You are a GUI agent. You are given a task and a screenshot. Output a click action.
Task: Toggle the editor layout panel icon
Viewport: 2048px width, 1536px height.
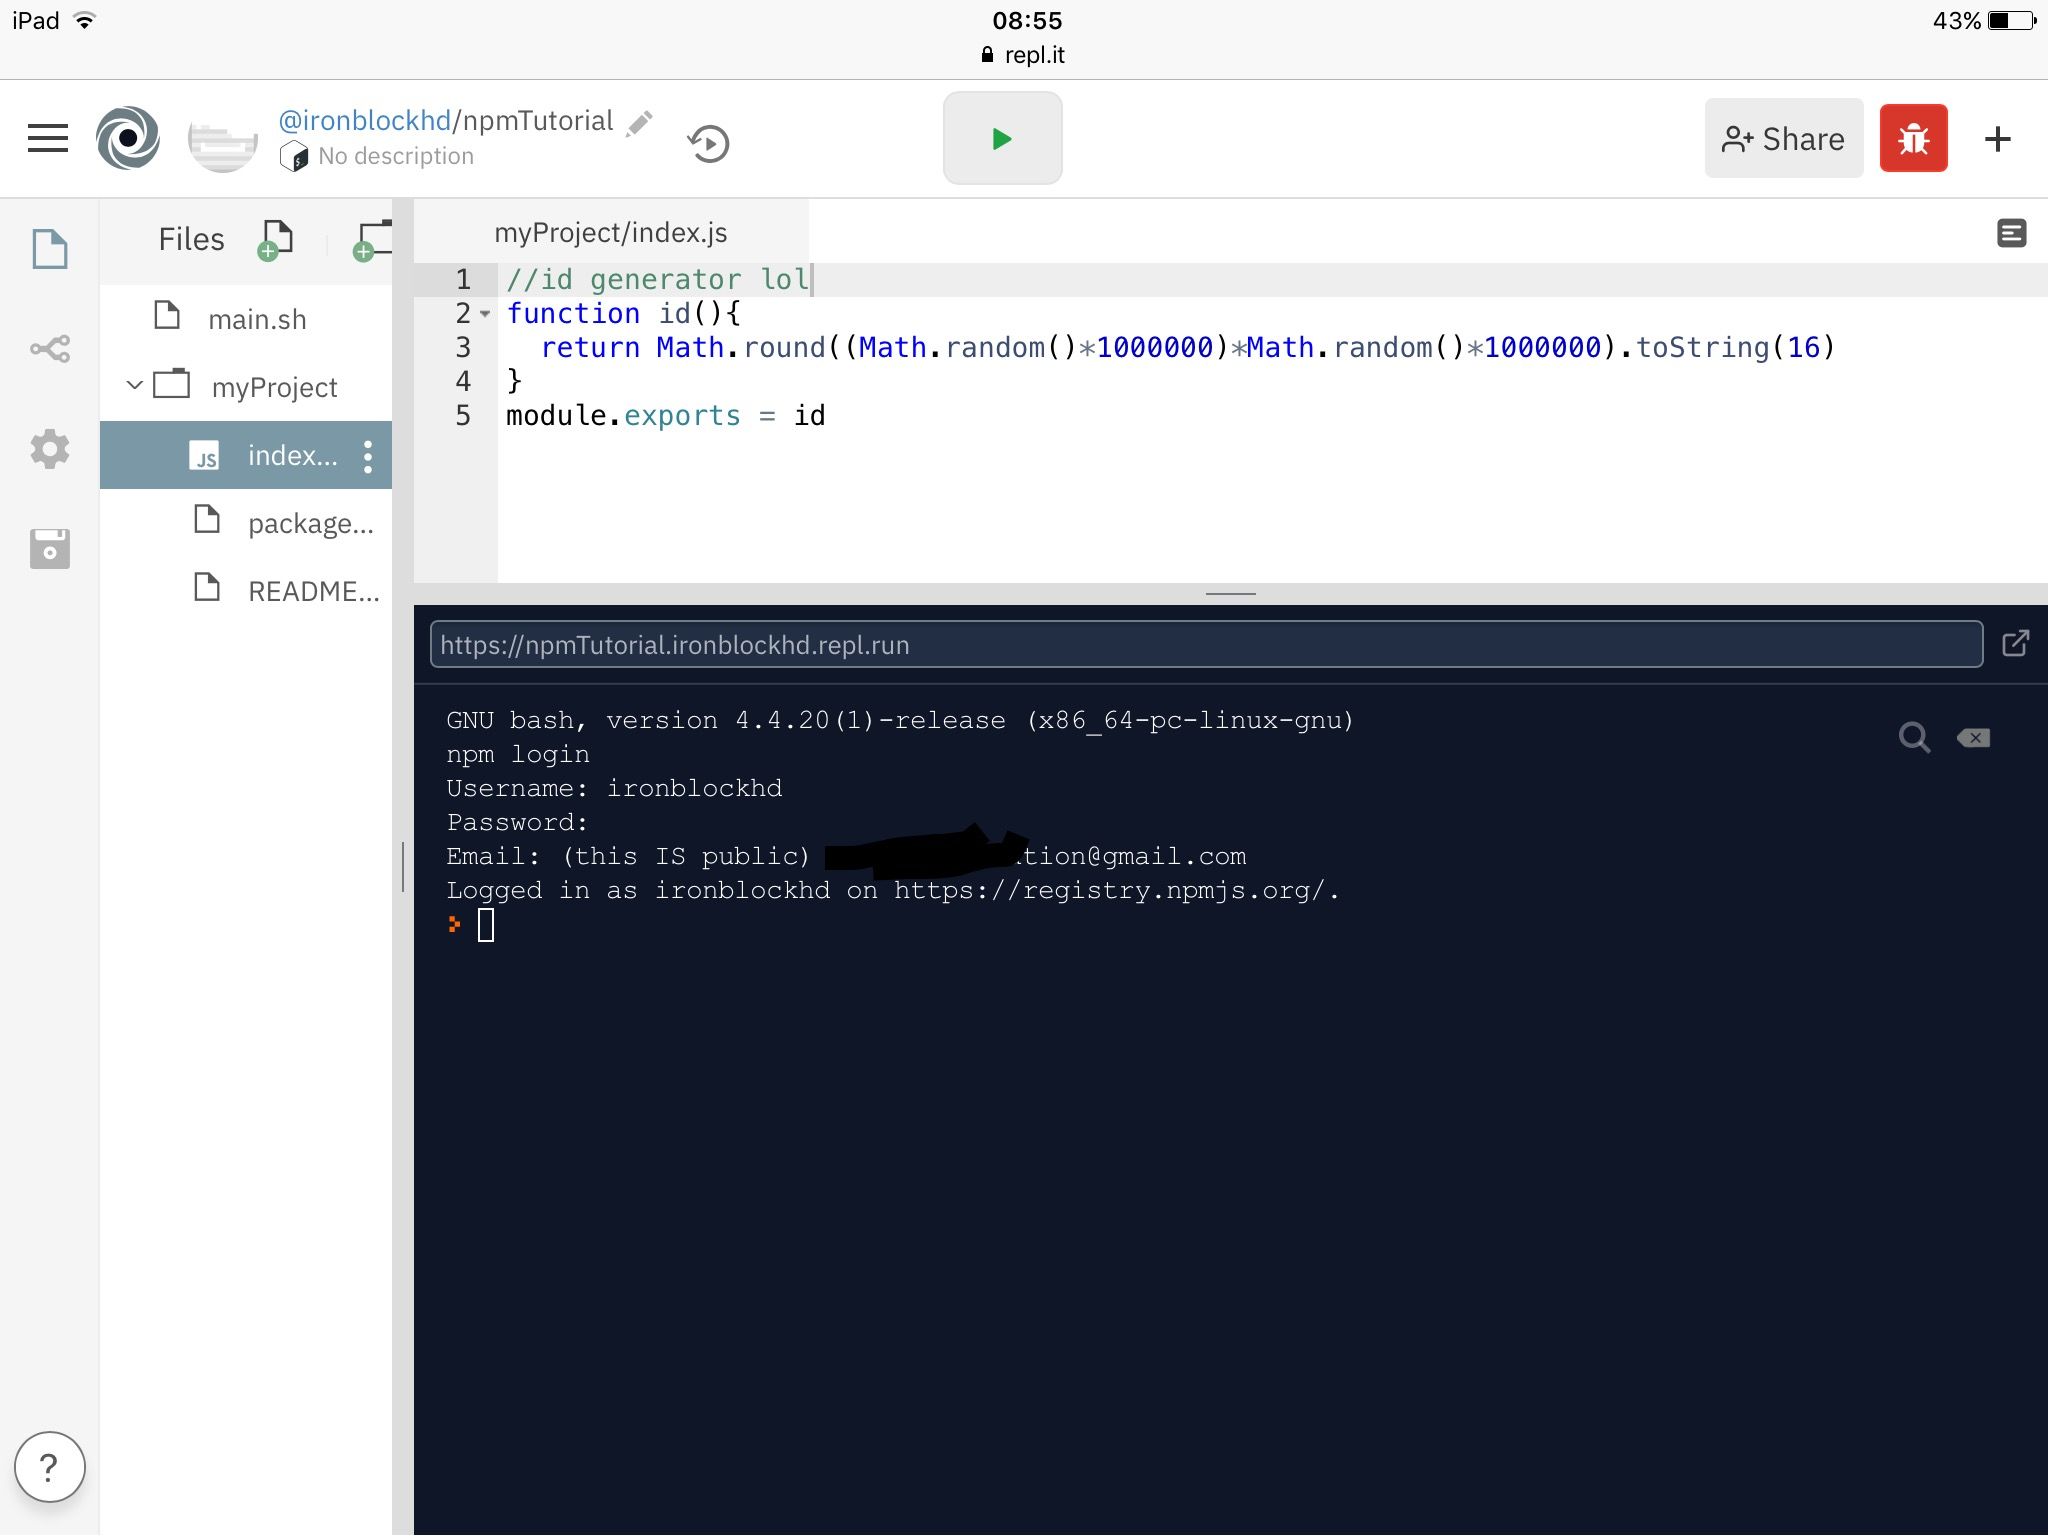[x=2011, y=233]
